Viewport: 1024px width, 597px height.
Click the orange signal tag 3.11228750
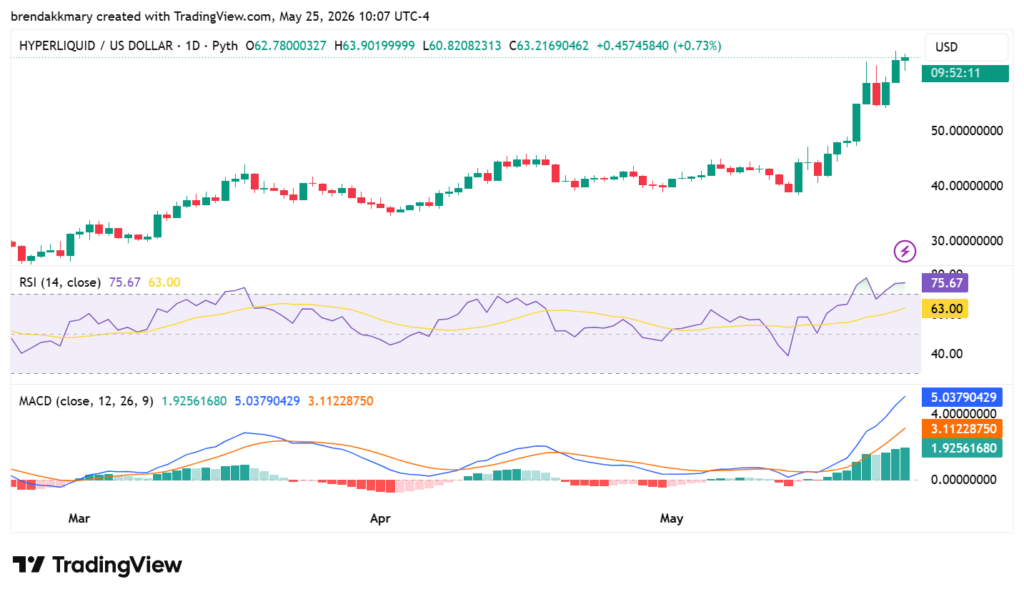pos(962,429)
